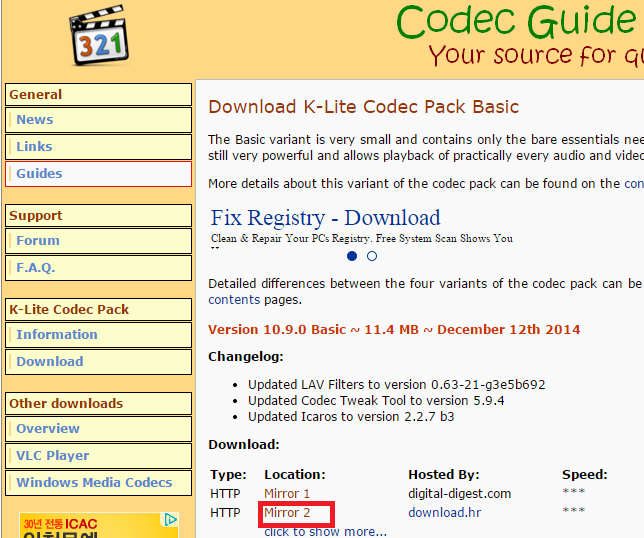Click the 'Hosted By:' column header

444,475
